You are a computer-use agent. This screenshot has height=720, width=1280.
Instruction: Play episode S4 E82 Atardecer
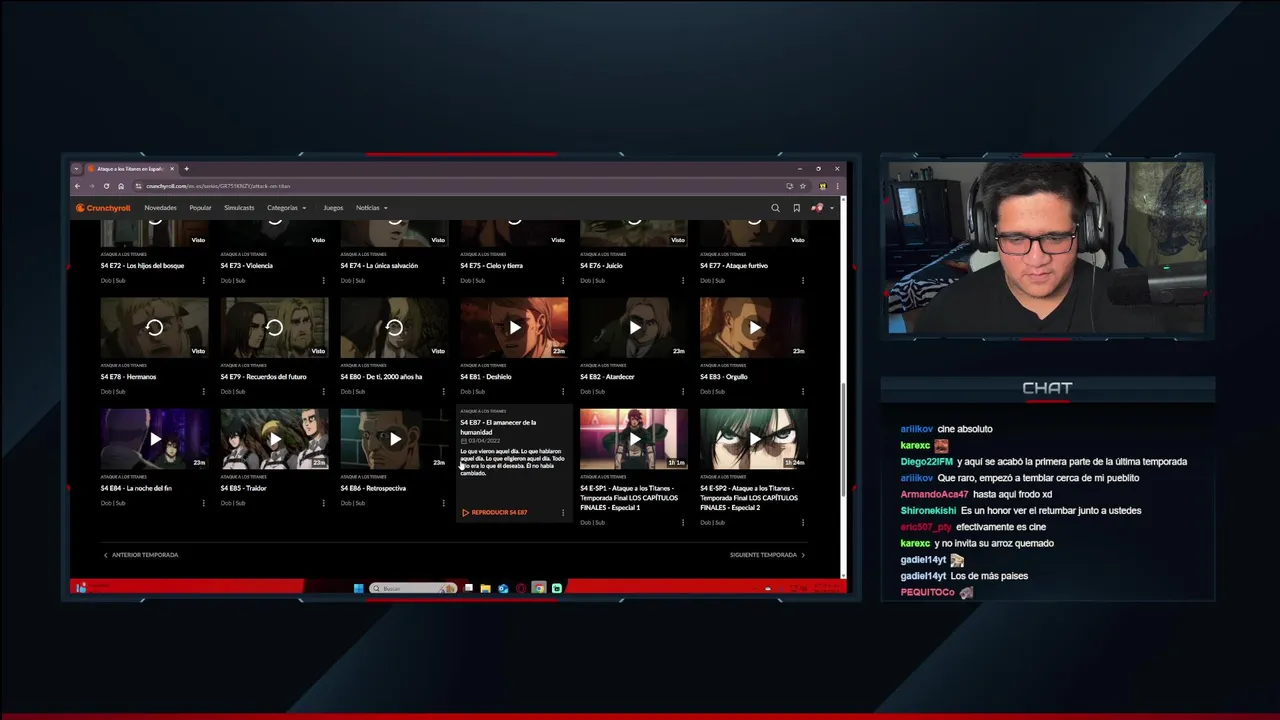(x=634, y=328)
